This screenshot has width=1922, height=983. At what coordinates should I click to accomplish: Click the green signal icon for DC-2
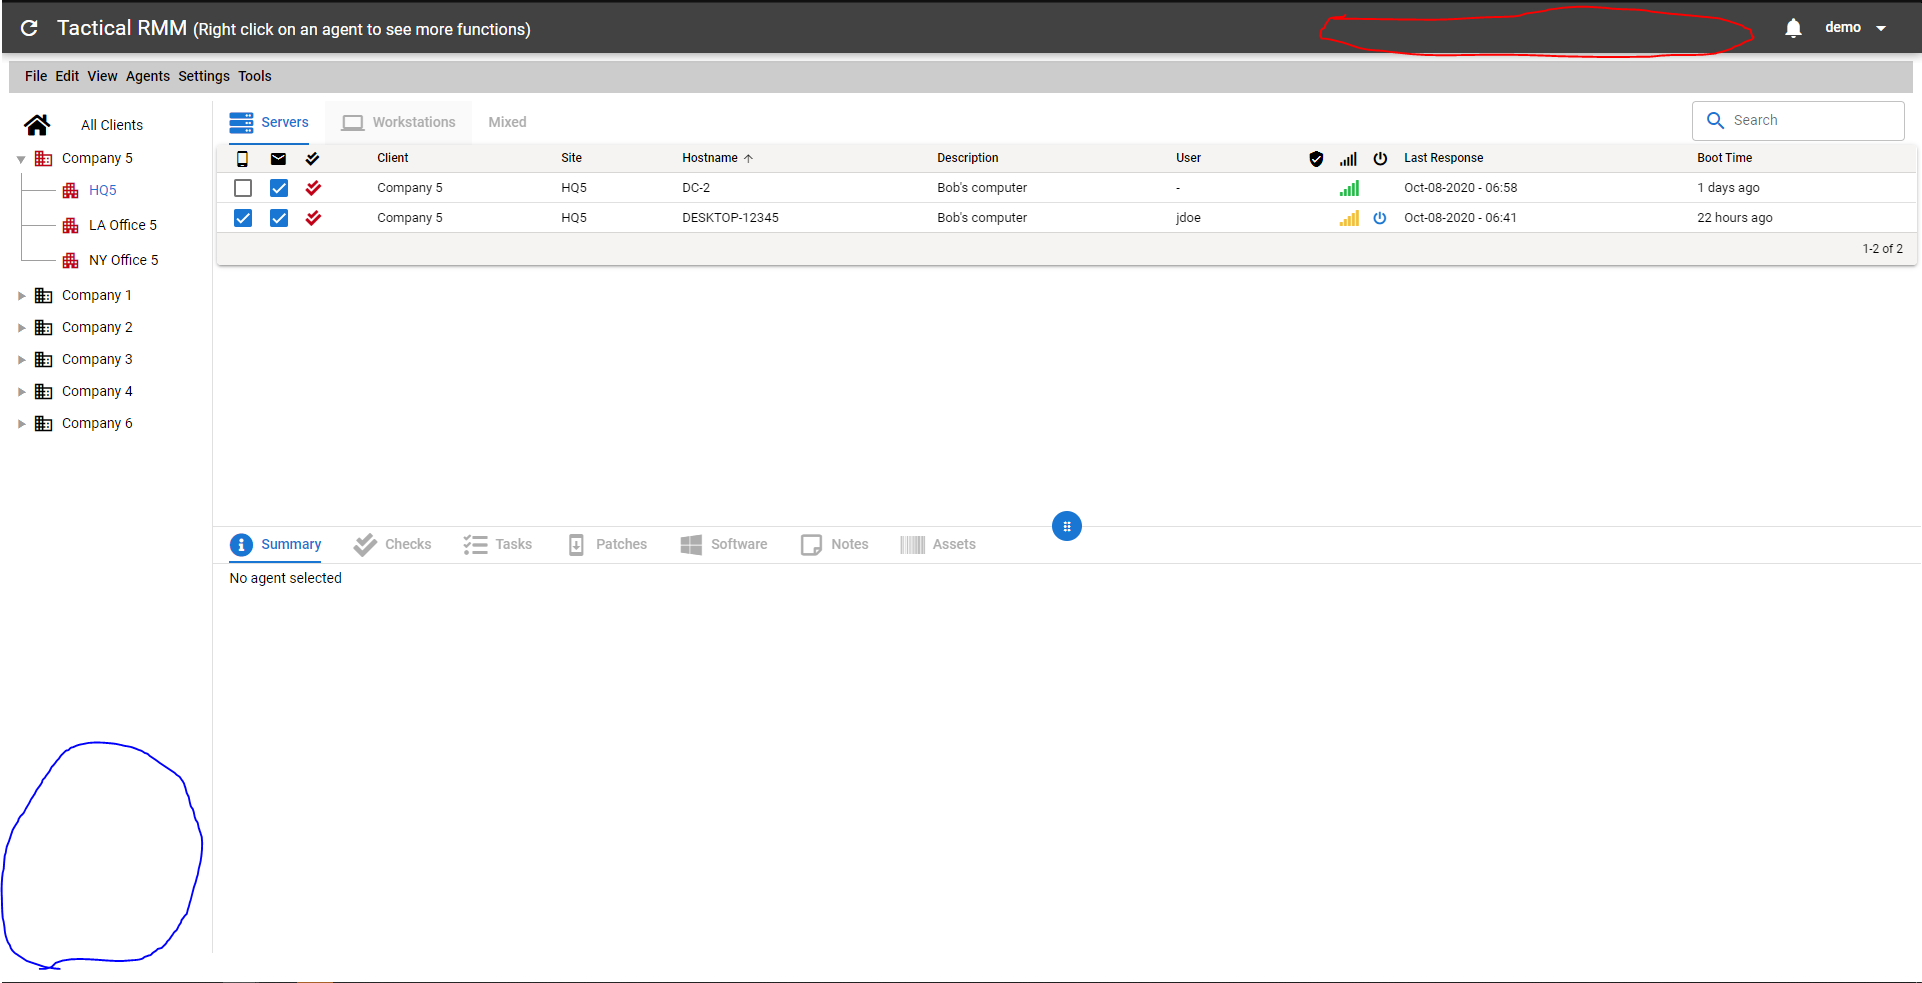click(1349, 188)
